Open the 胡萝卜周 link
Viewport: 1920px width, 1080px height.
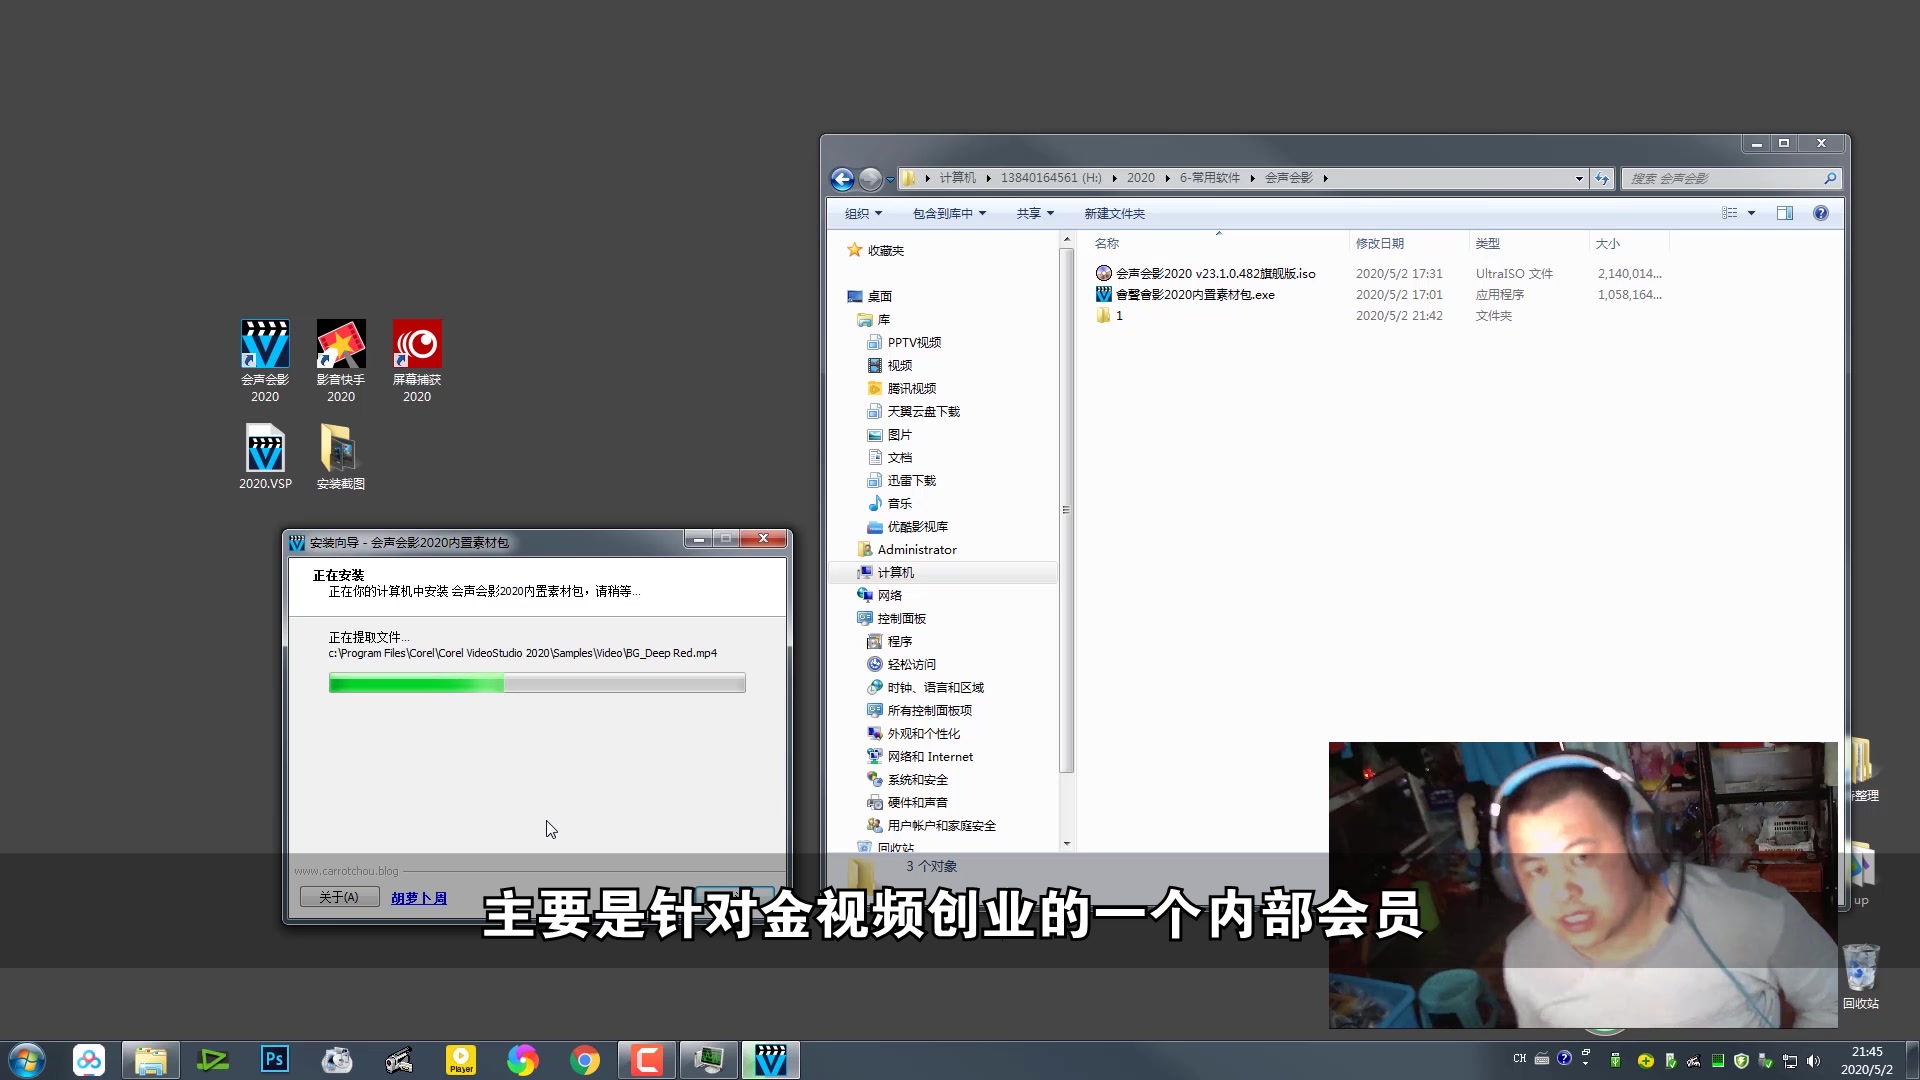pyautogui.click(x=419, y=898)
